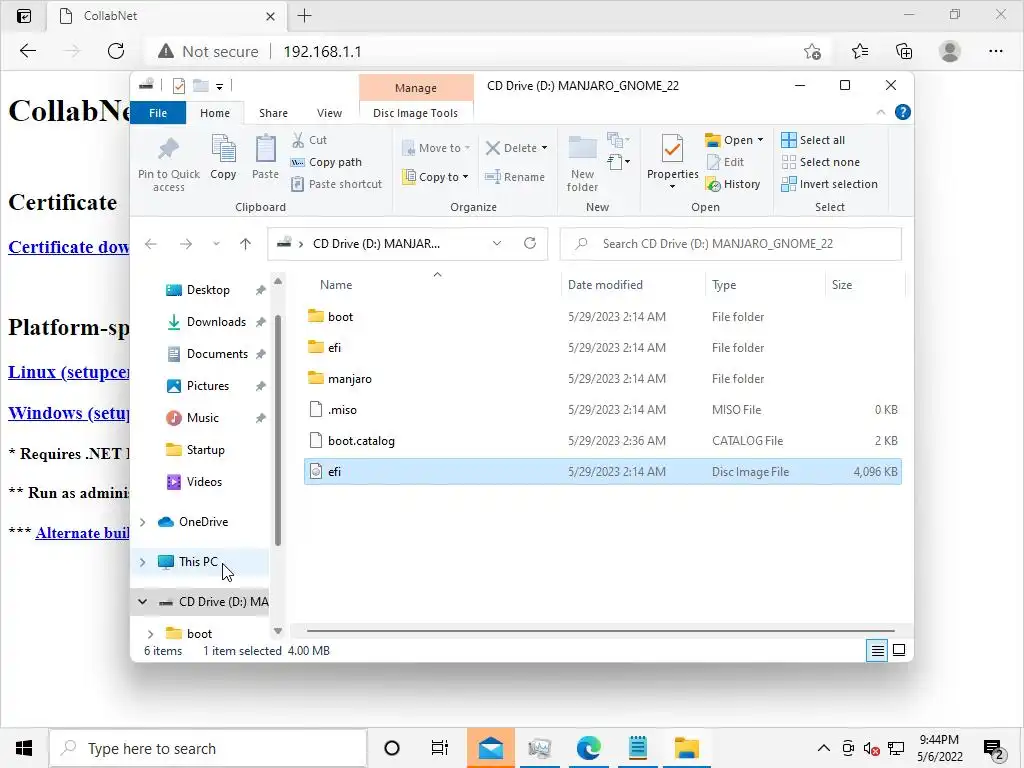Open Recent locations dropdown arrow

(216, 244)
